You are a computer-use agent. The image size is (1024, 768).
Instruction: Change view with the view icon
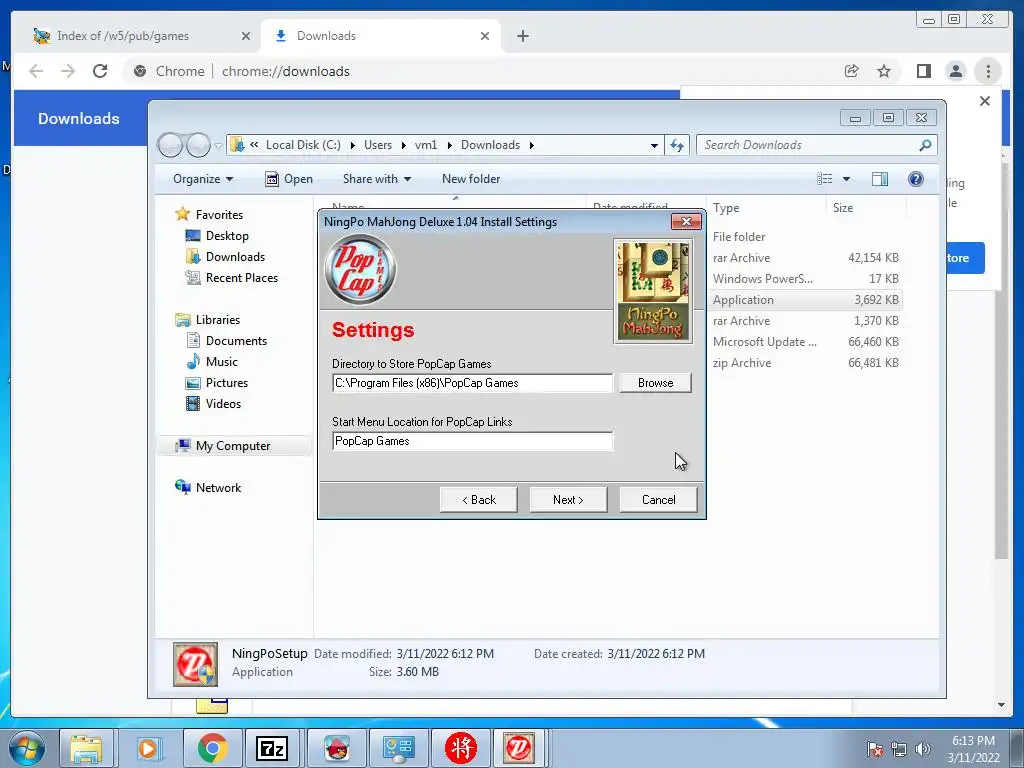click(825, 179)
